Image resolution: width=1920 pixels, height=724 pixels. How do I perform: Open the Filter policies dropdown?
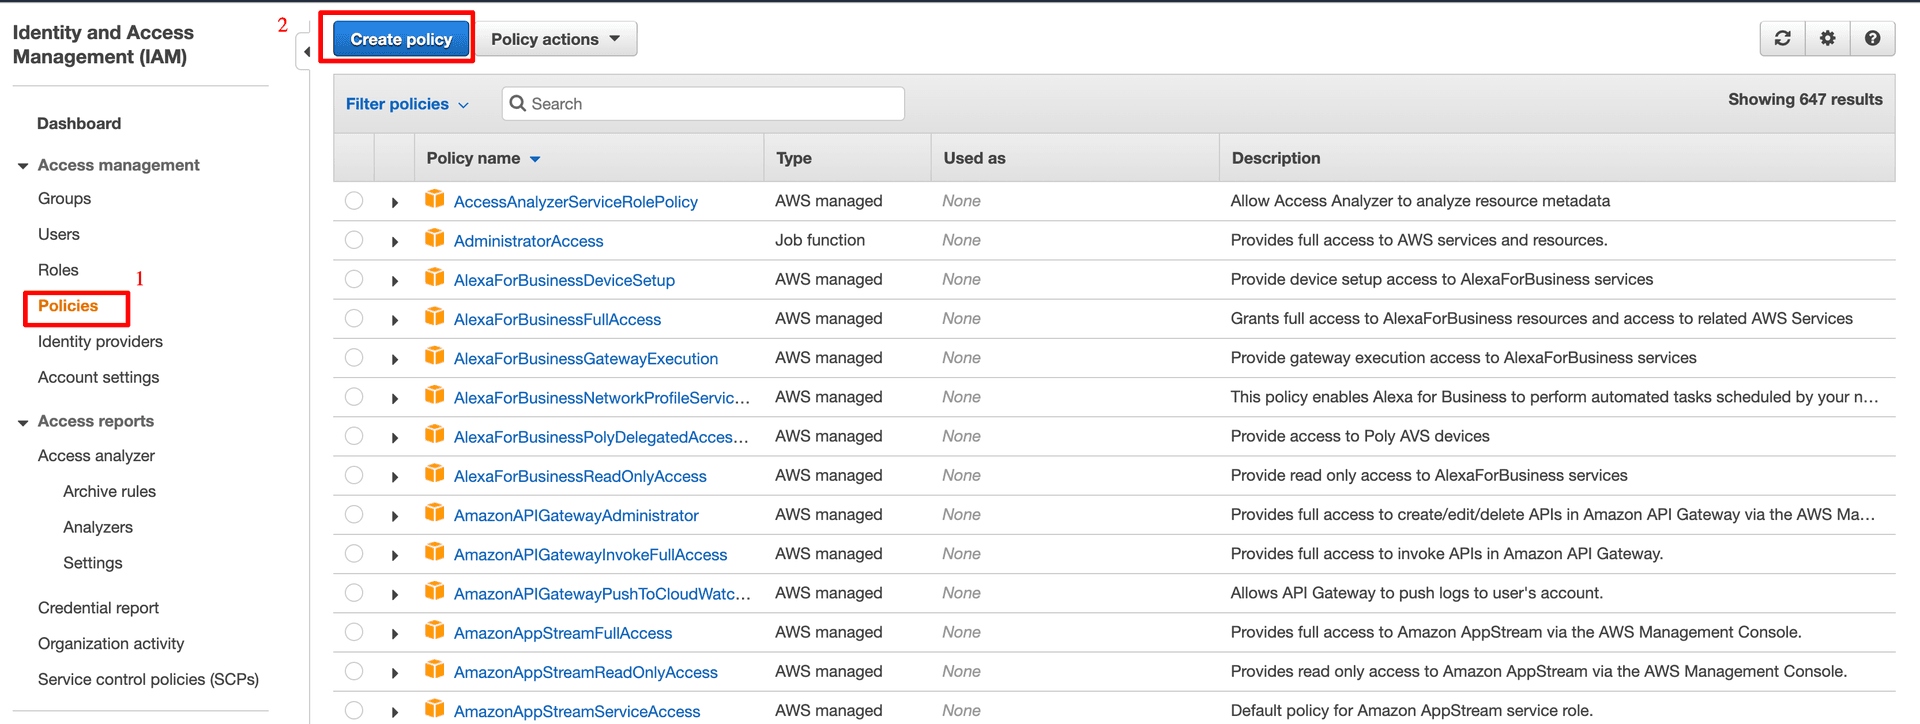[x=407, y=104]
